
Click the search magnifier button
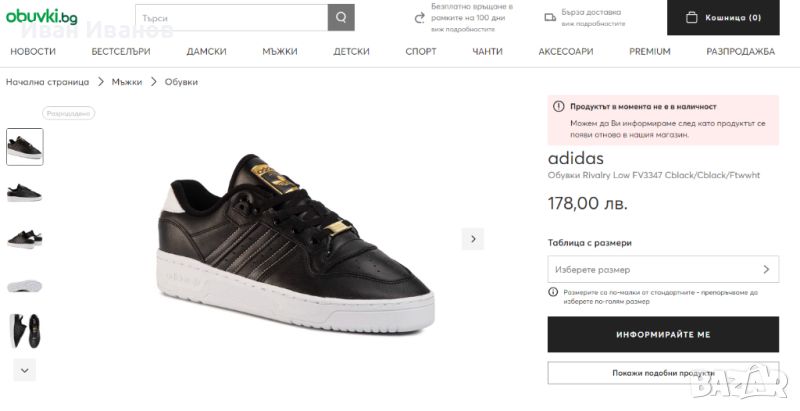click(x=341, y=17)
